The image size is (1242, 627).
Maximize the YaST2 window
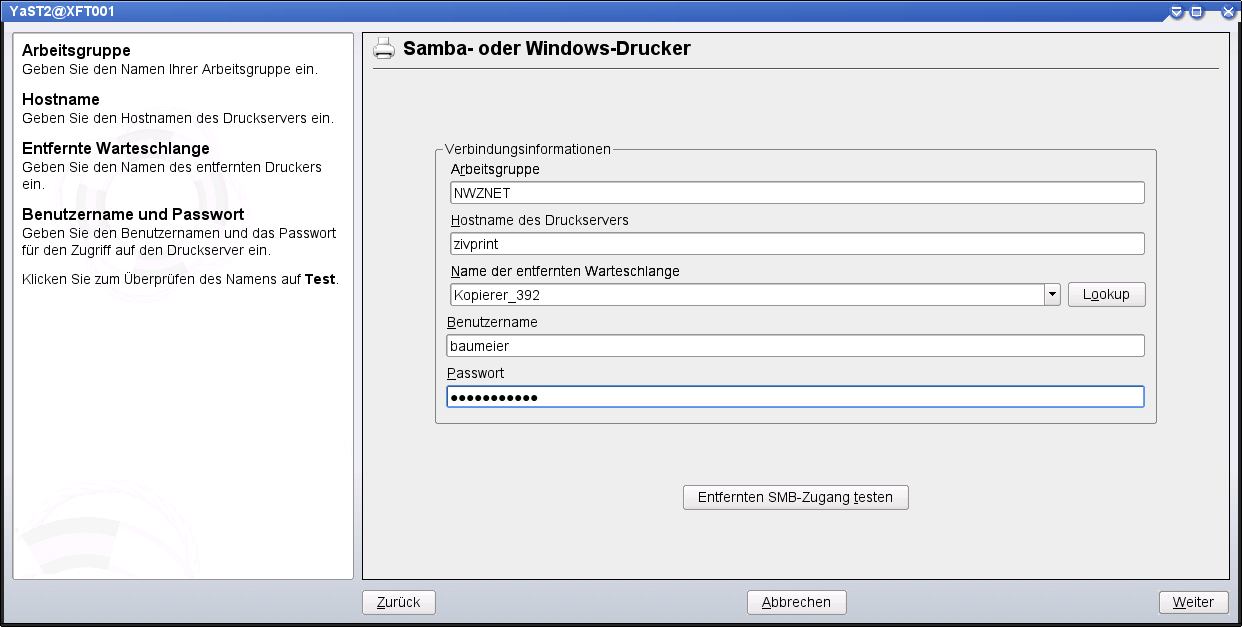[x=1196, y=12]
